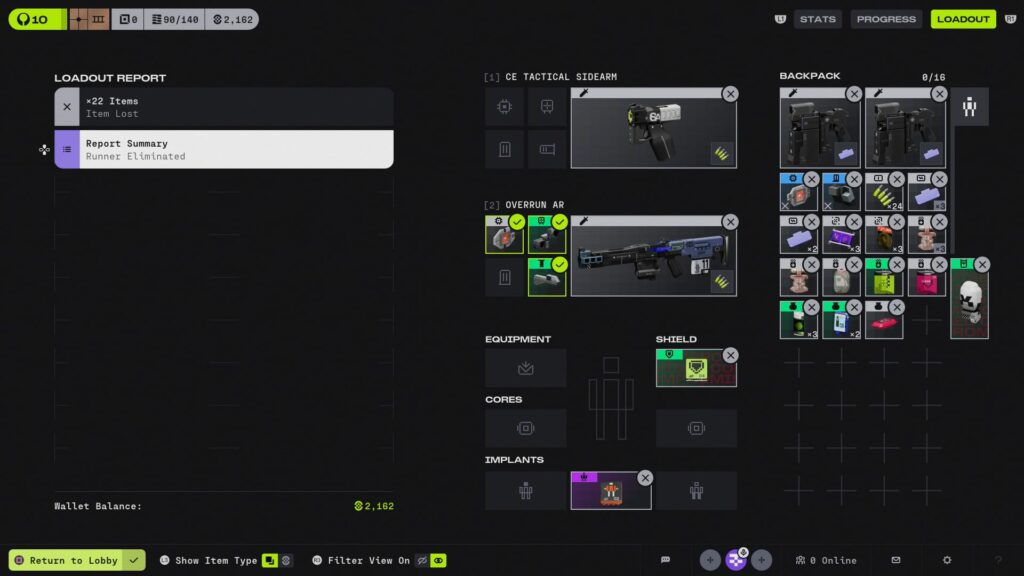
Task: Click the empty chip mod slot on CE Tactical Sidearm
Action: [505, 107]
